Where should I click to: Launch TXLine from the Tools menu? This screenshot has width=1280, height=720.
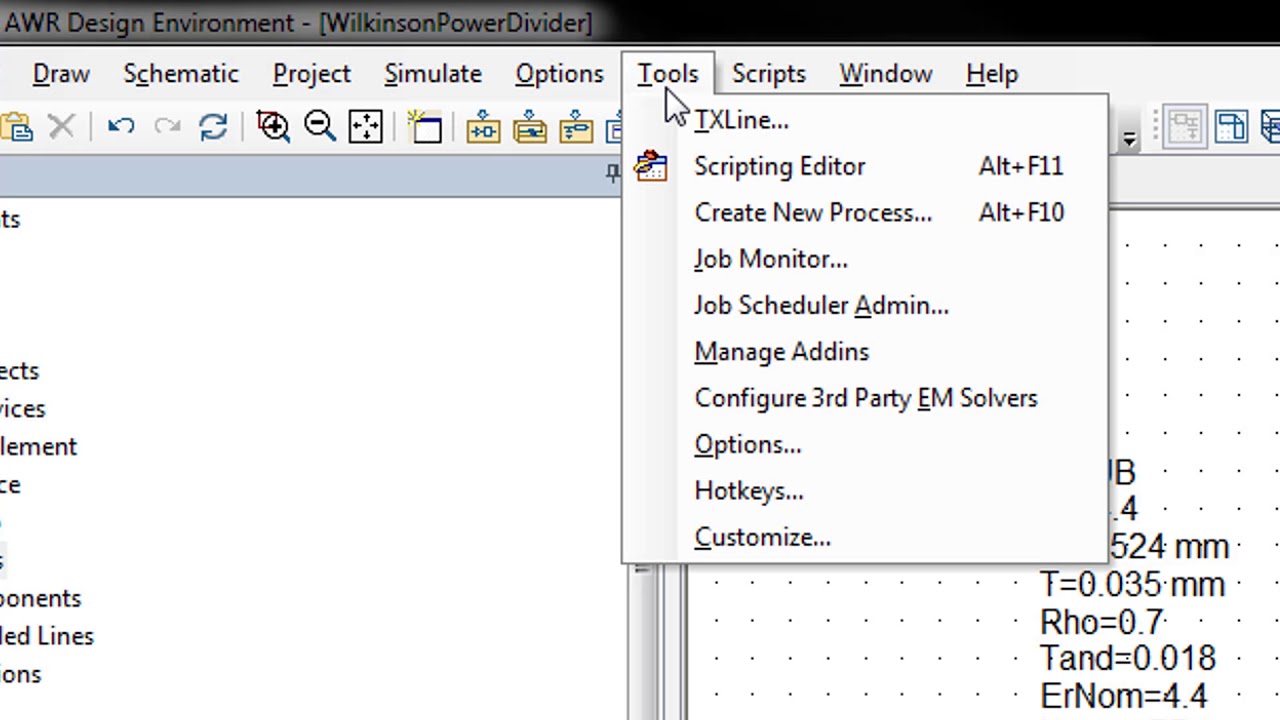[865, 120]
